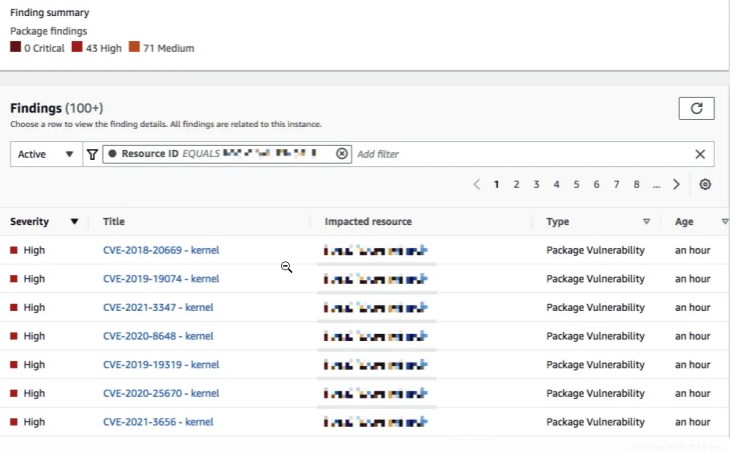This screenshot has height=457, width=740.
Task: Remove the Resource ID filter chip
Action: pos(342,154)
